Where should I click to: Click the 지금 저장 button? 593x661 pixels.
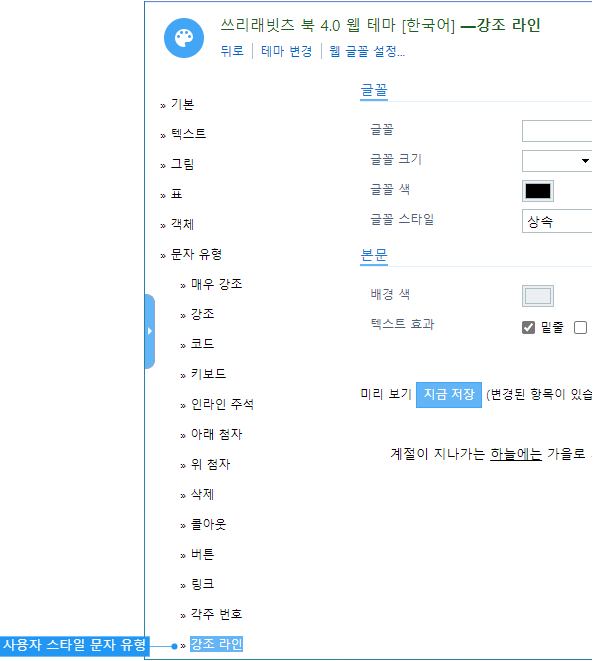point(449,395)
